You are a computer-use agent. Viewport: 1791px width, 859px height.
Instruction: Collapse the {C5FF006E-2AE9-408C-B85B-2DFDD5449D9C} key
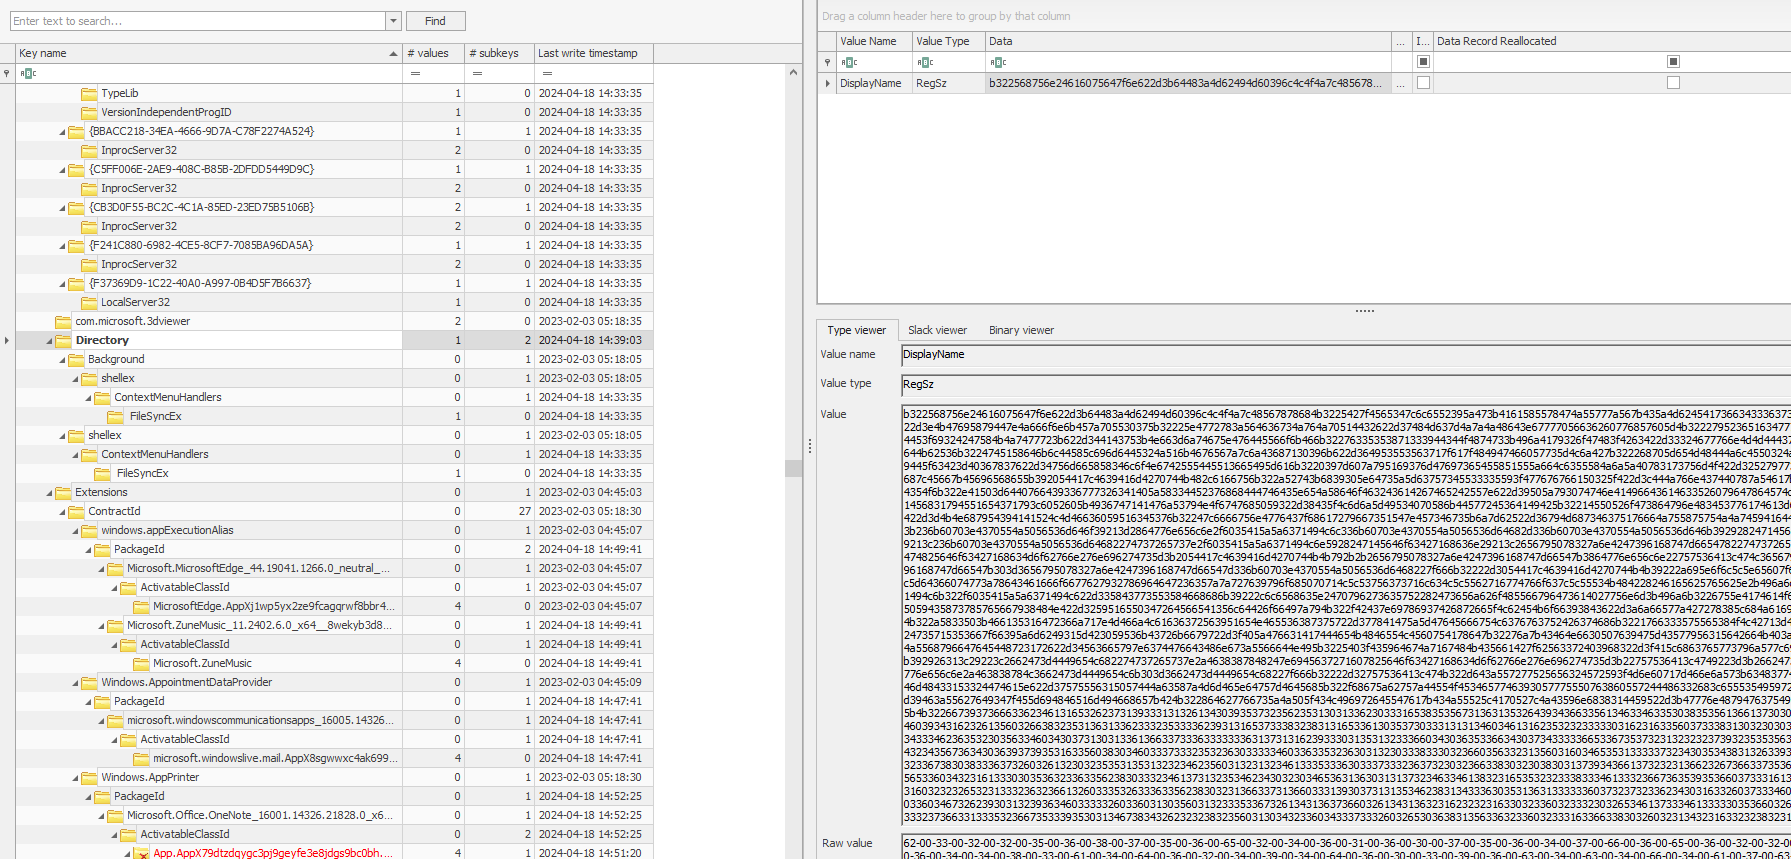coord(63,170)
